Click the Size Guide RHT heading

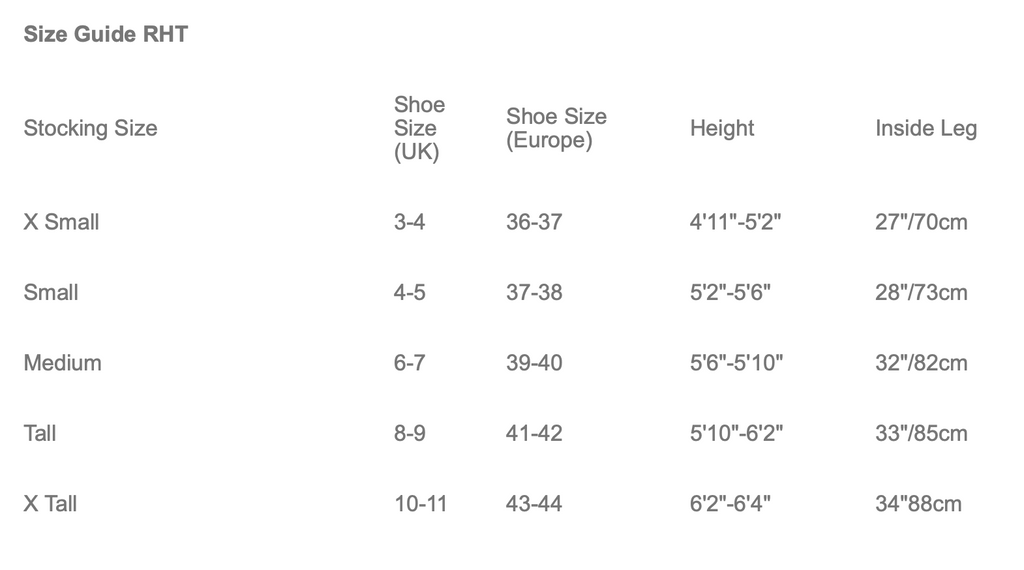[105, 35]
